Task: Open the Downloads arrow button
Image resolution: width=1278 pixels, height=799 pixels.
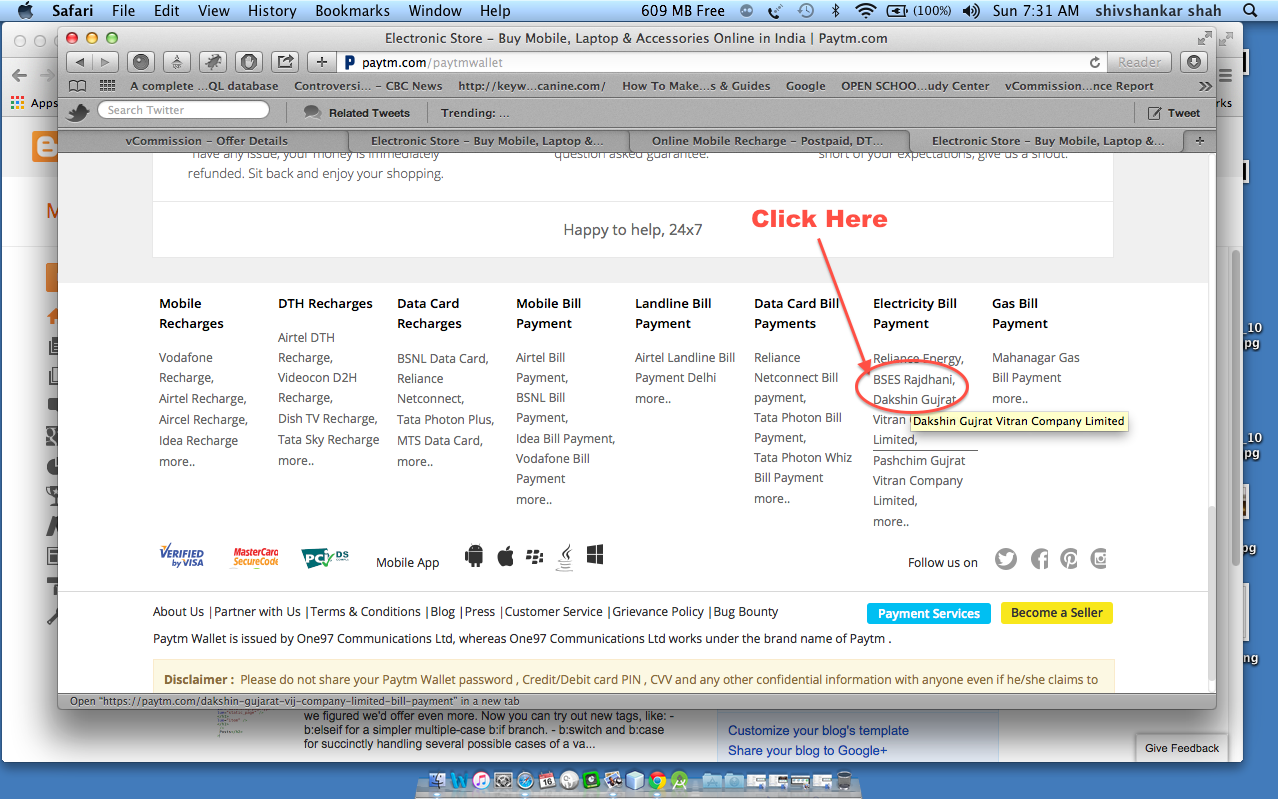Action: coord(1193,62)
